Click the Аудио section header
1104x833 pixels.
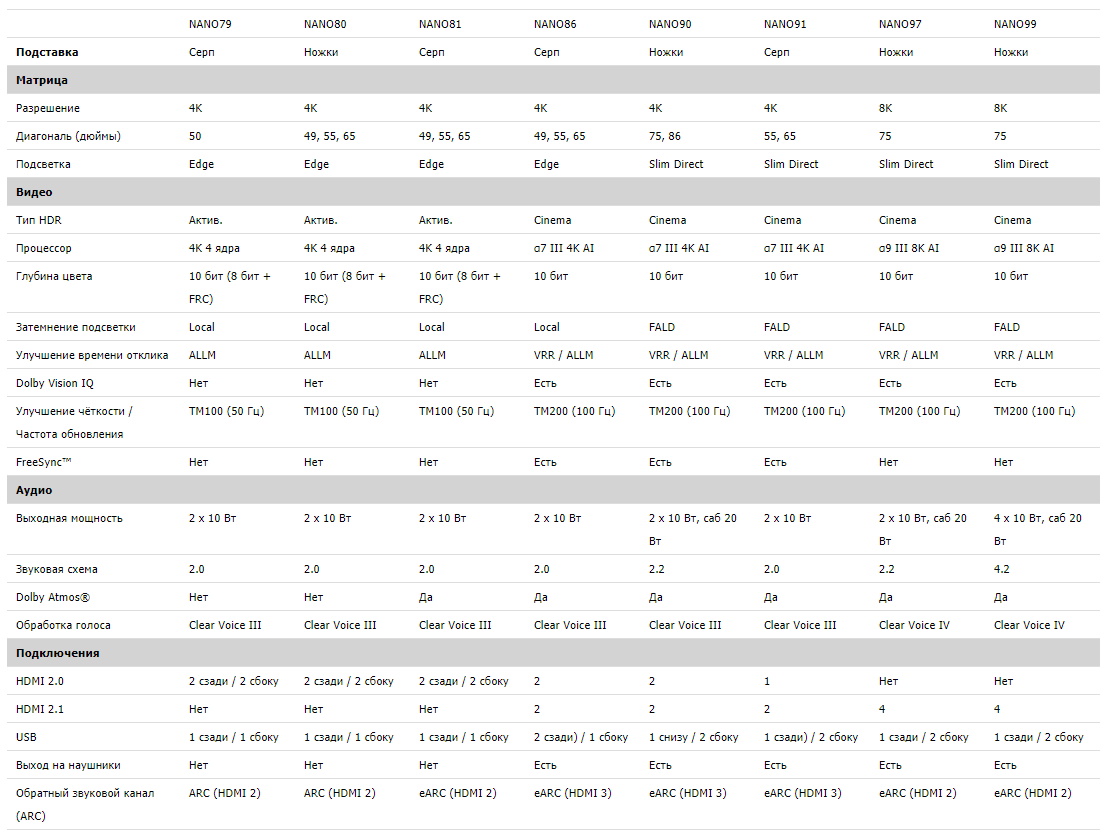(x=34, y=490)
